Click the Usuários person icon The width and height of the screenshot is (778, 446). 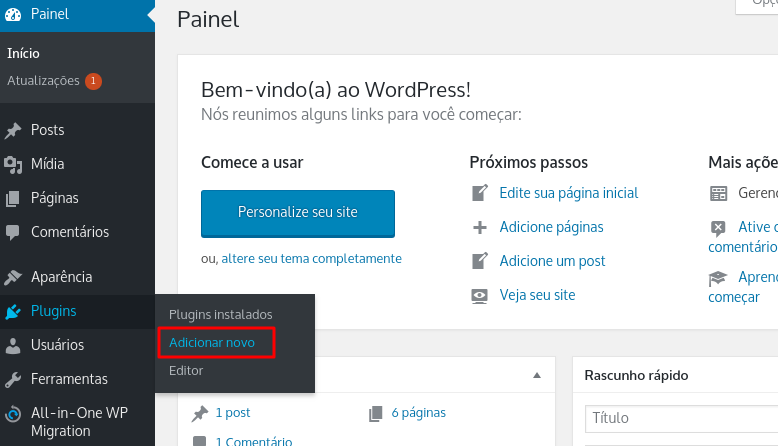[13, 345]
